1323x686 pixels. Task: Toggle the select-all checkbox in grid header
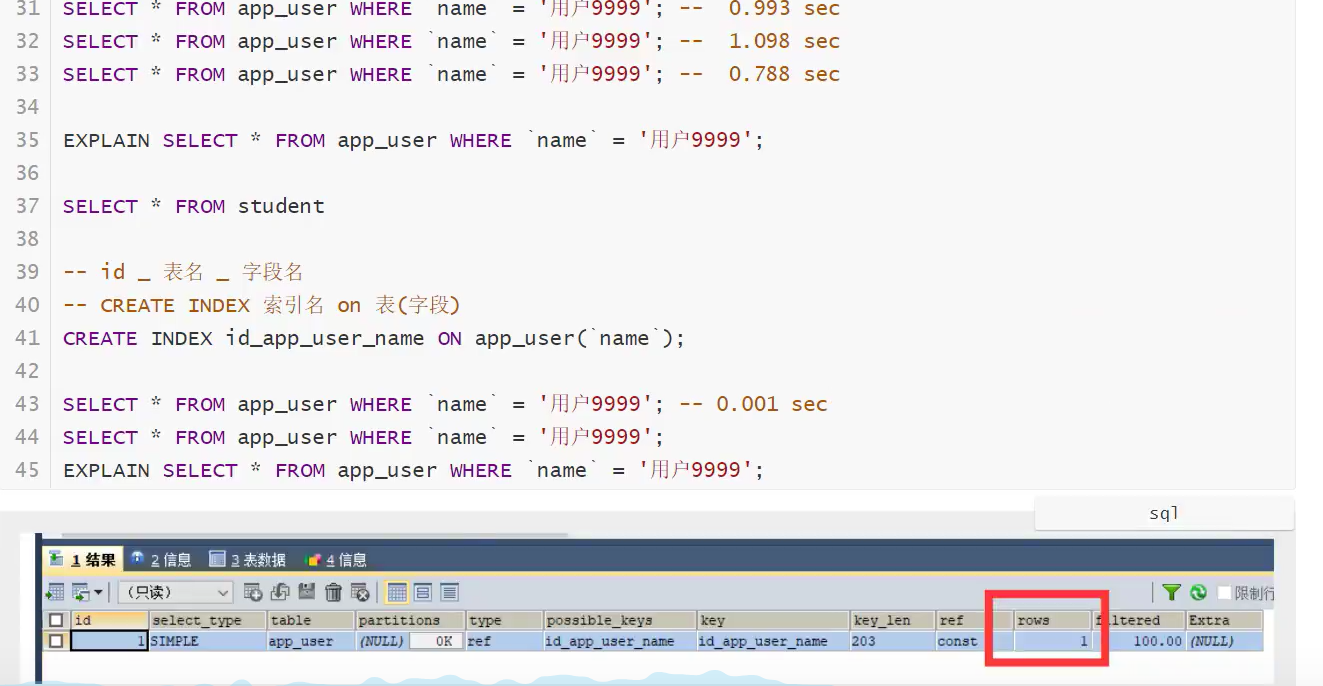[57, 620]
